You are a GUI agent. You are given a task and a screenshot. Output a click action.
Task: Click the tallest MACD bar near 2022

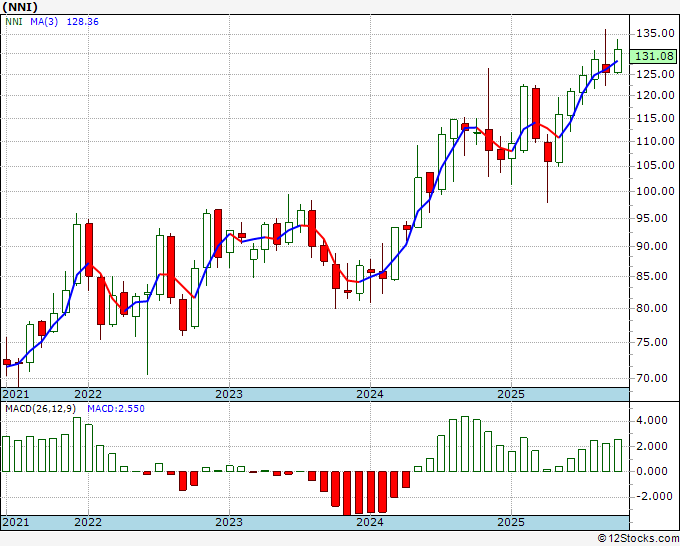77,445
